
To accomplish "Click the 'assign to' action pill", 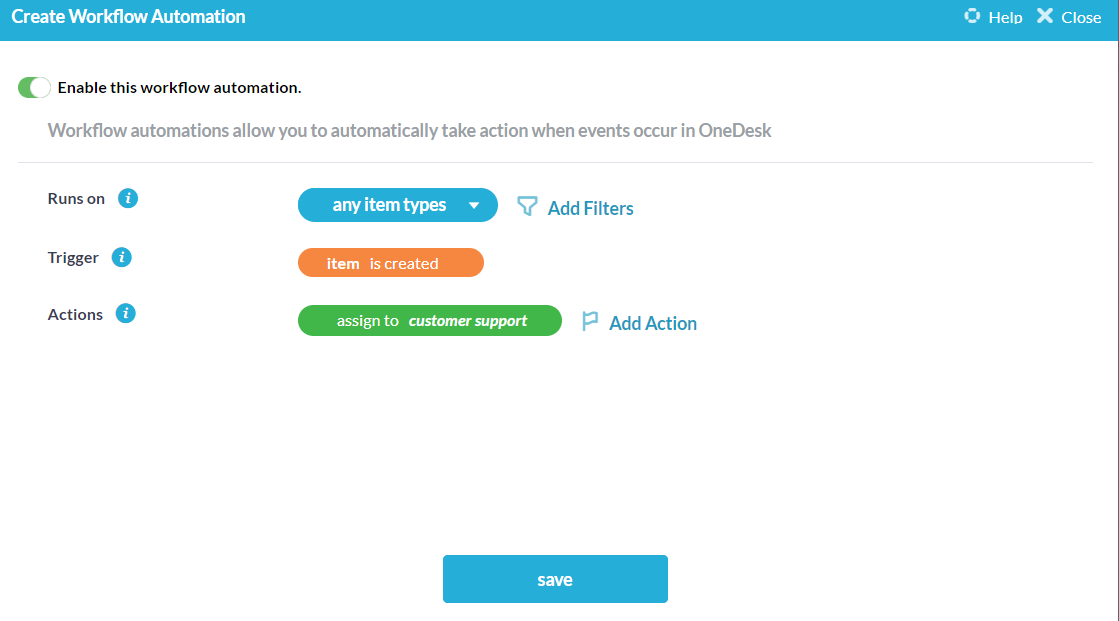I will (367, 321).
